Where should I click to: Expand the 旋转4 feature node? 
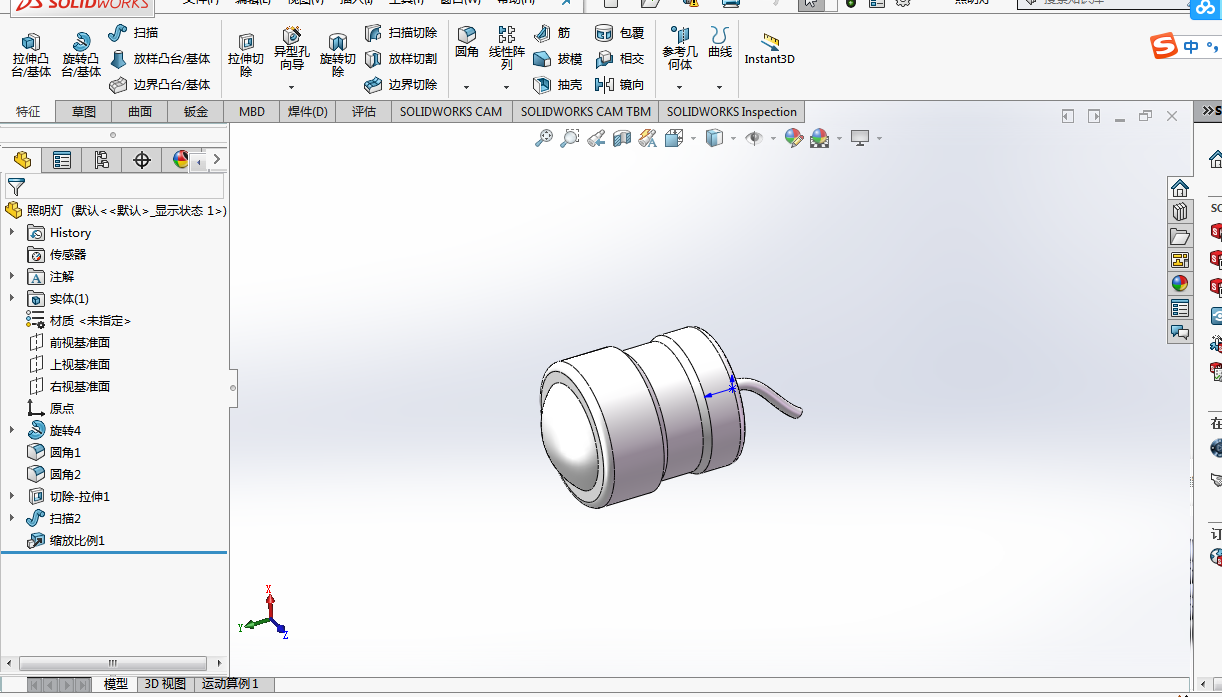tap(12, 430)
